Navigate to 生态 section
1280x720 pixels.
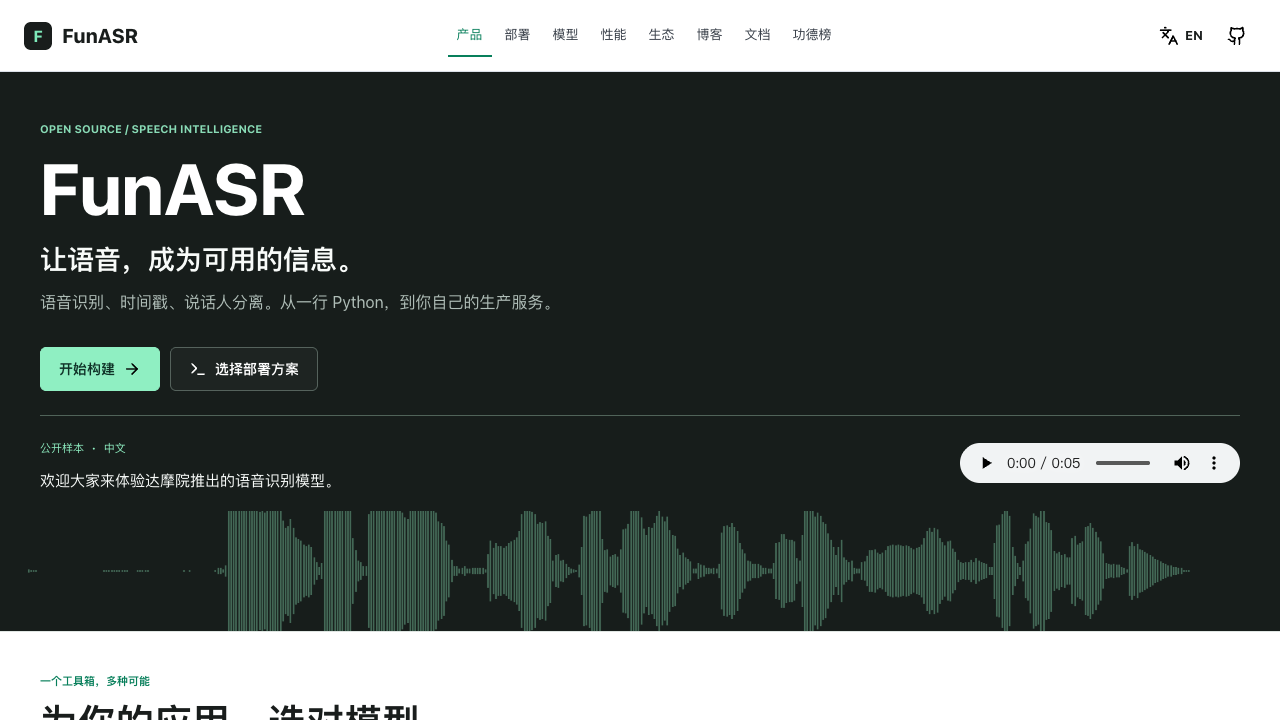click(x=662, y=35)
